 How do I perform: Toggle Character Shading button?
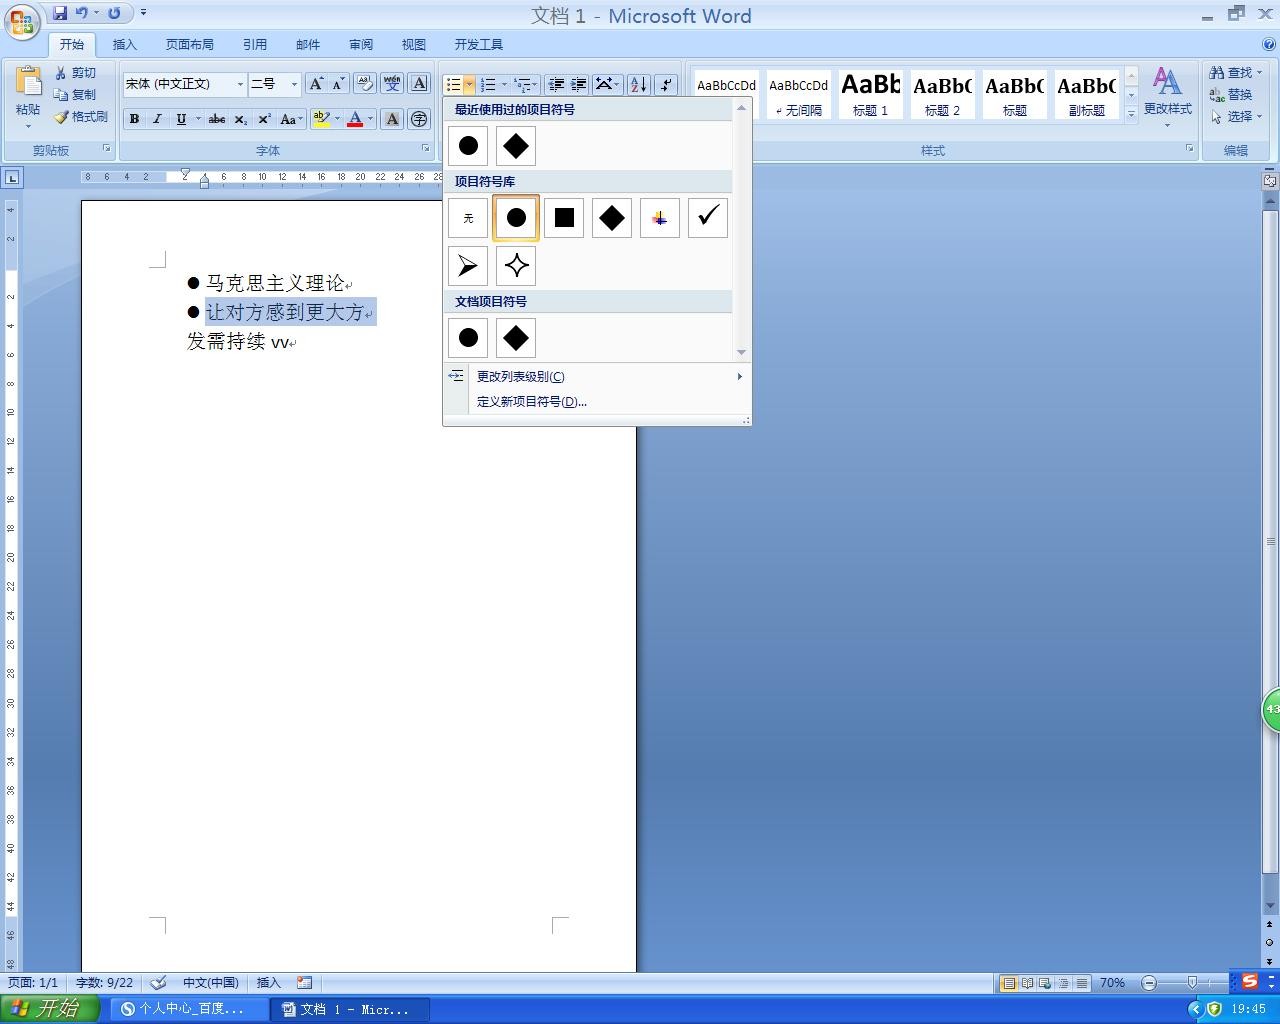(x=392, y=119)
